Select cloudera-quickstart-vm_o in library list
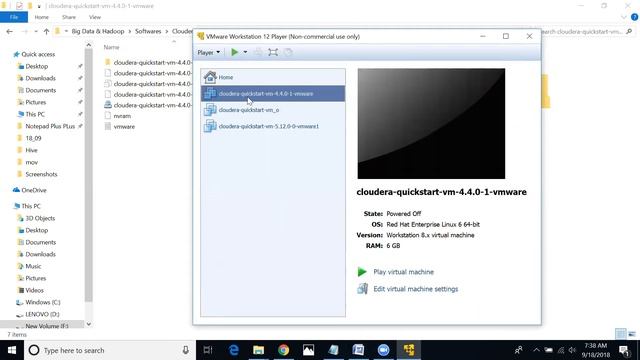This screenshot has width=640, height=360. (273, 110)
